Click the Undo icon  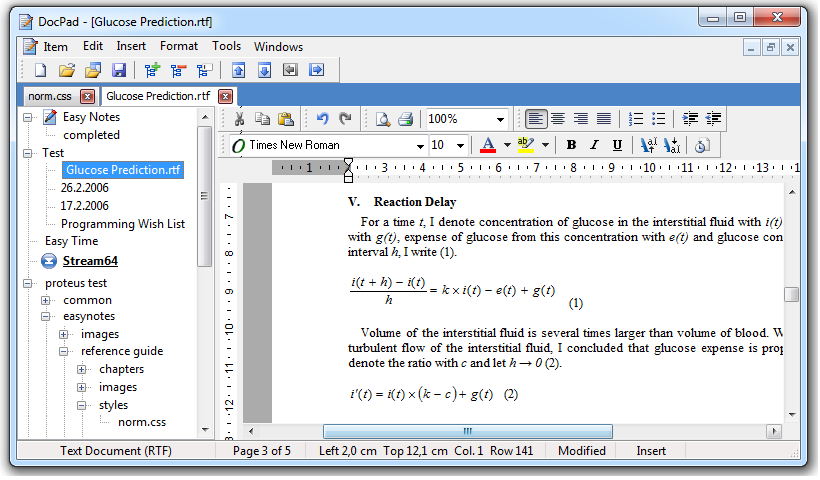(x=322, y=119)
